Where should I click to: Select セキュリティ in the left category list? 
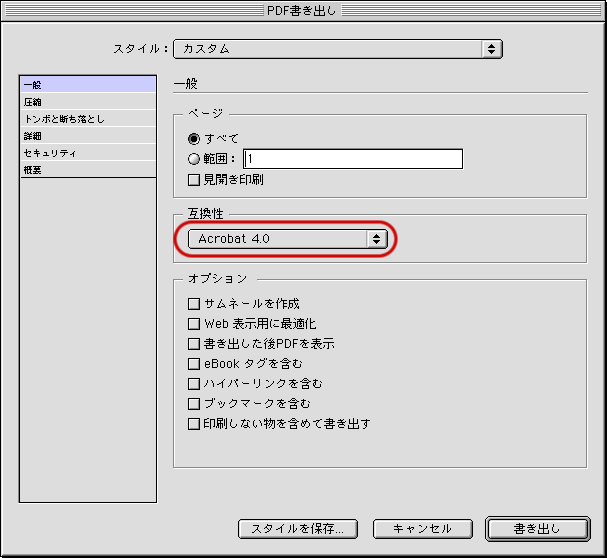[88, 153]
